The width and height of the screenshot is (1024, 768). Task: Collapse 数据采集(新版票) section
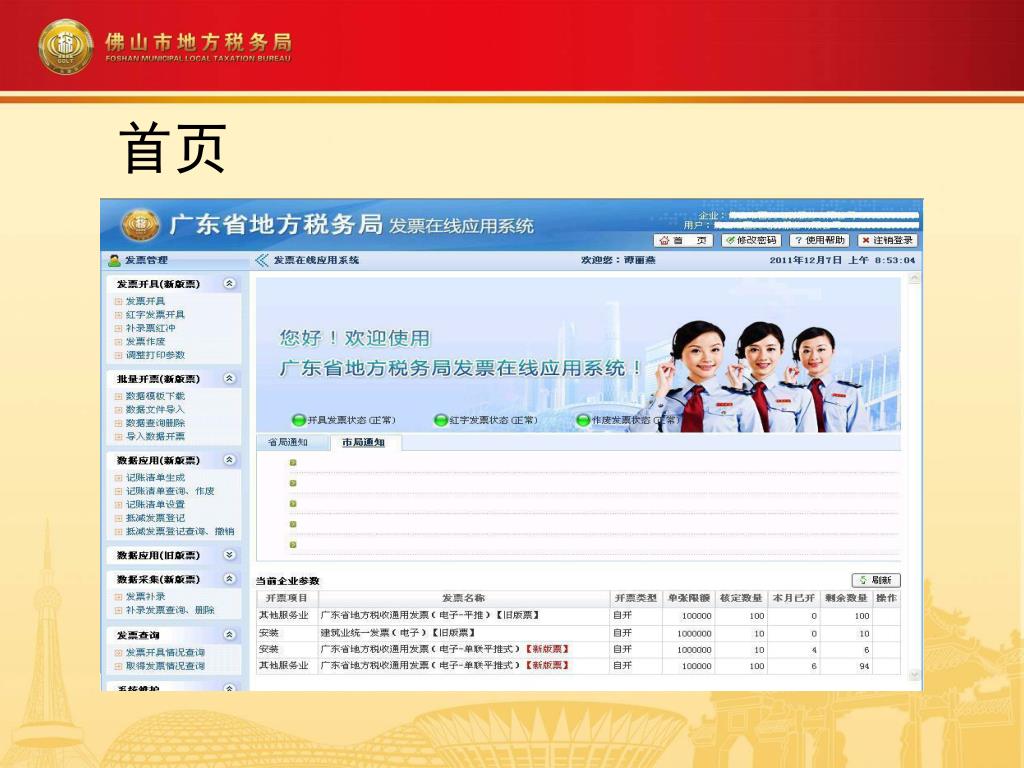[229, 579]
